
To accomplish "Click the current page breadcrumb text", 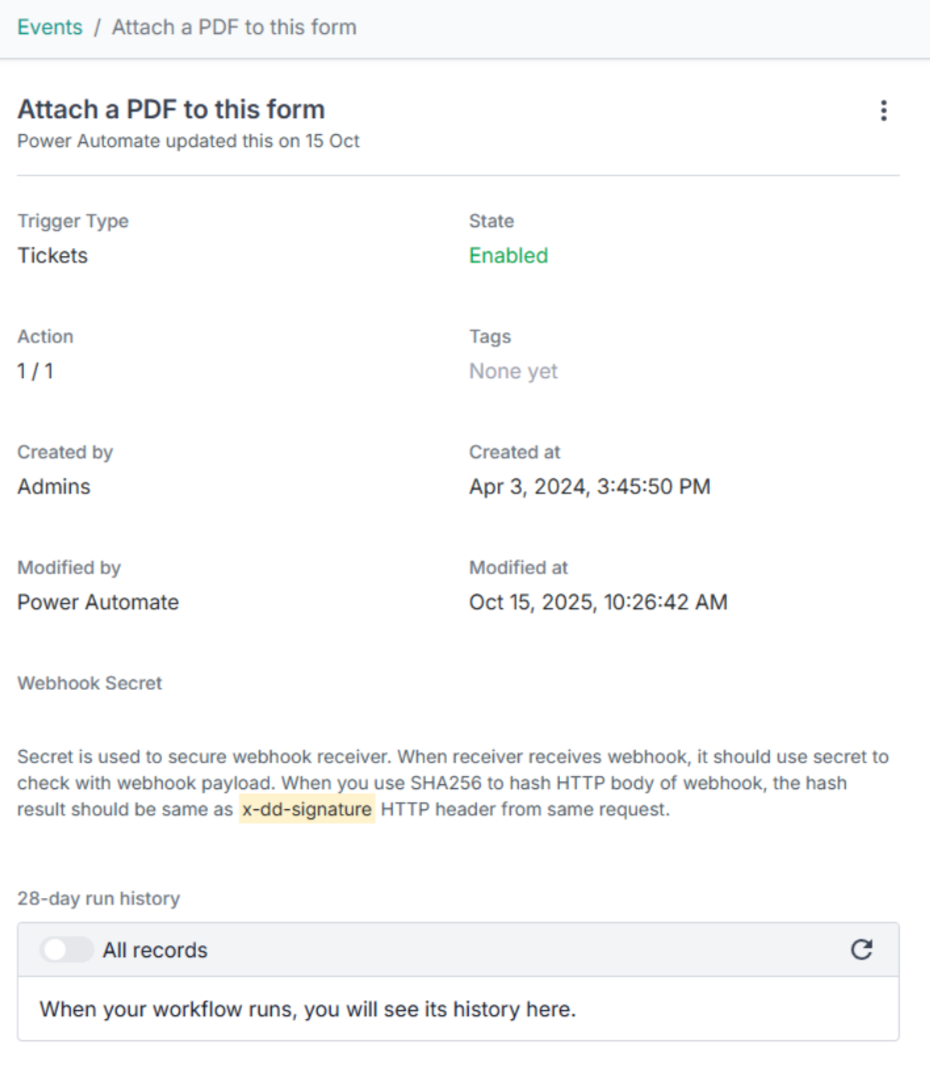I will pyautogui.click(x=234, y=27).
